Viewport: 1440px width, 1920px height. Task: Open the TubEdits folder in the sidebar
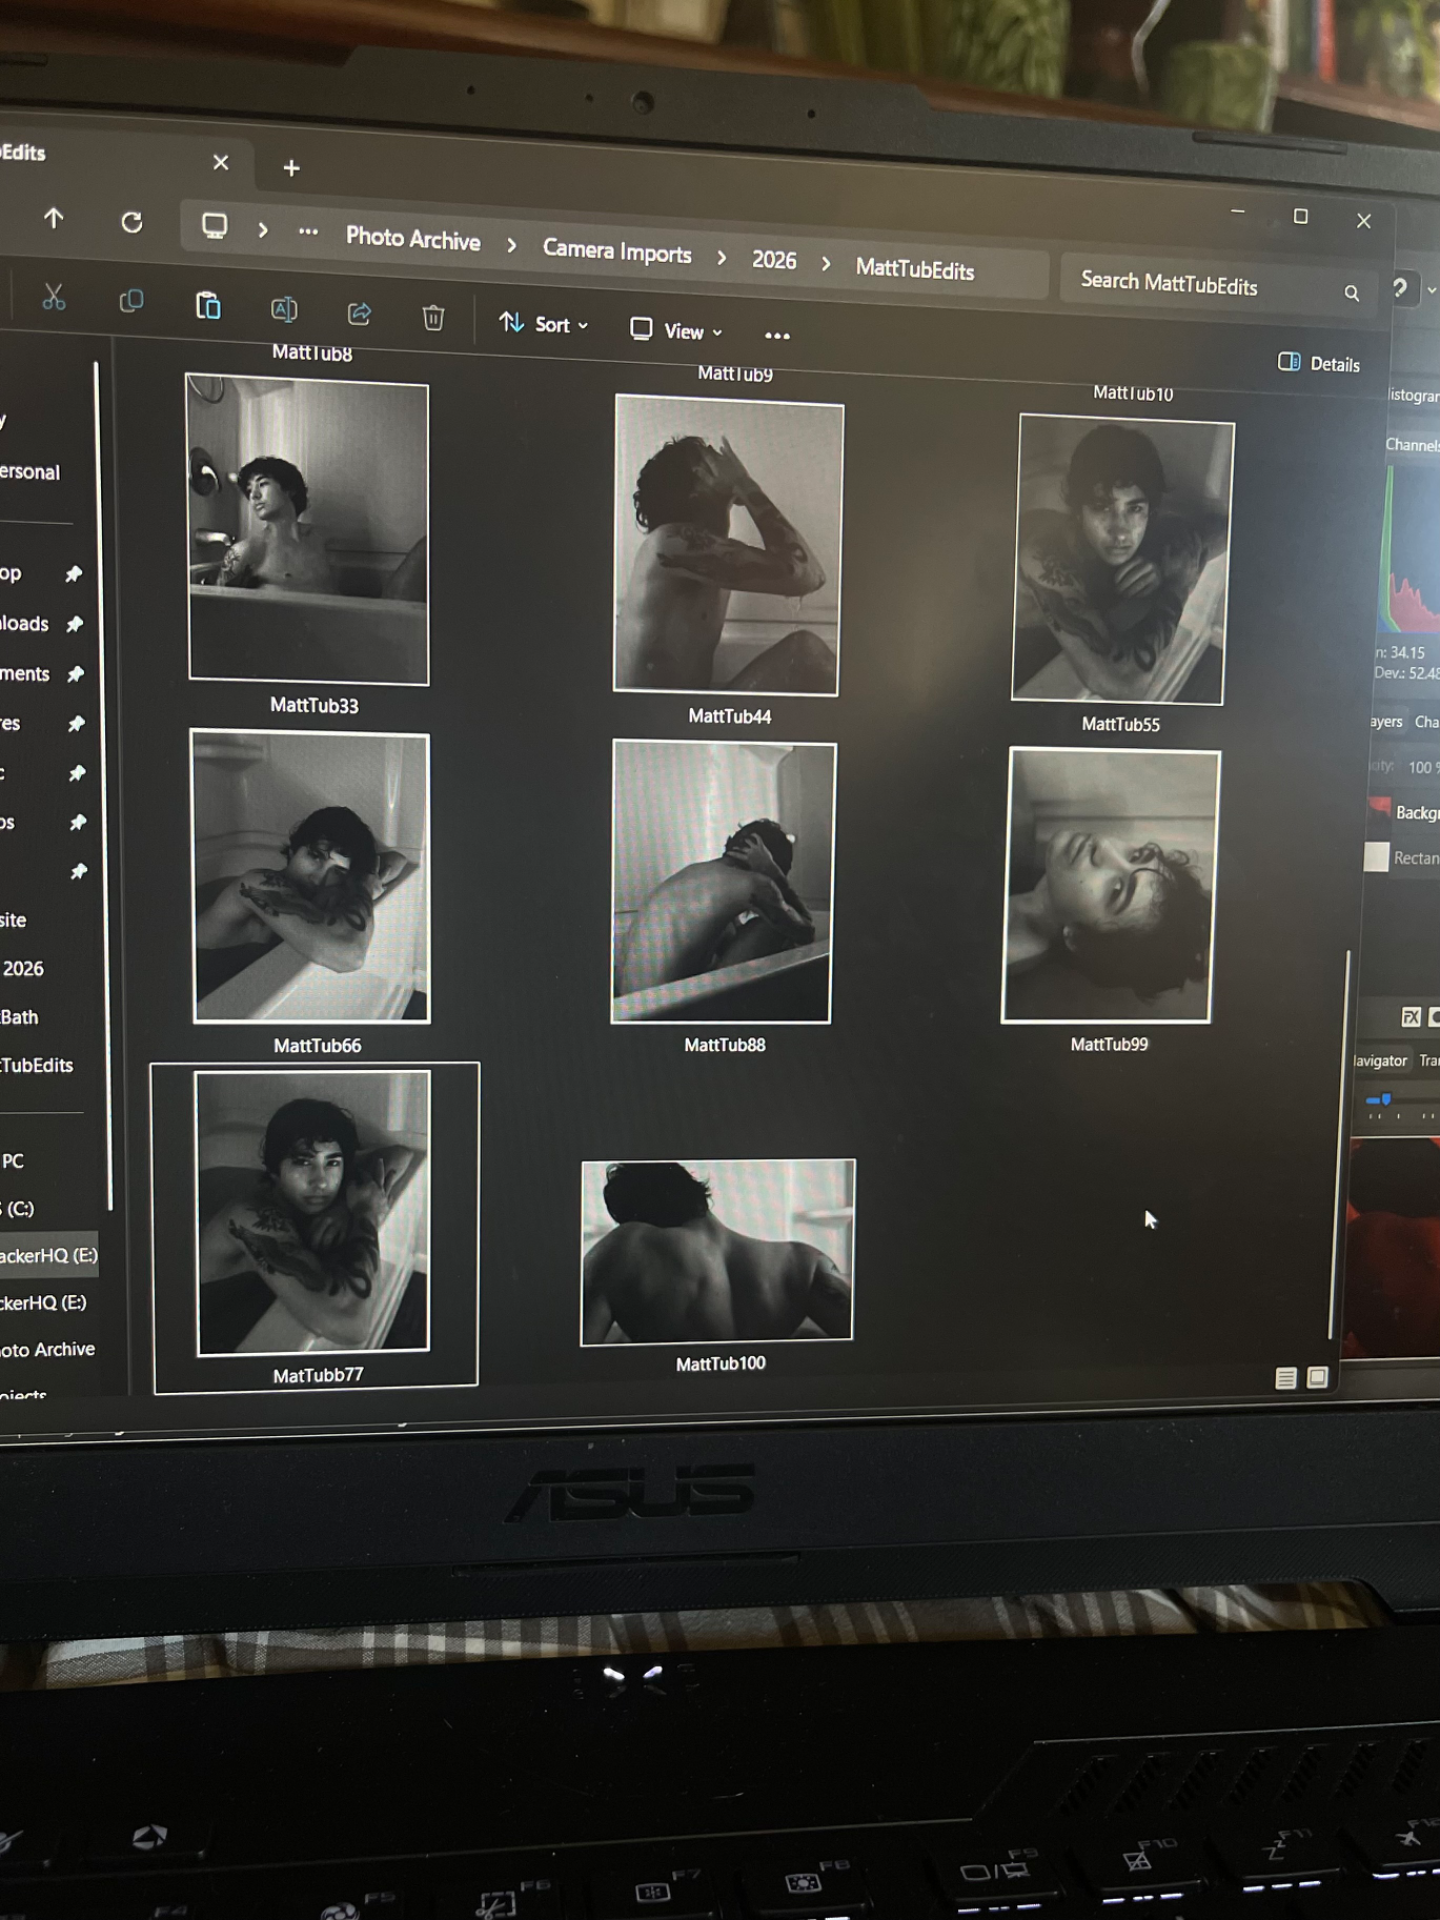37,1065
